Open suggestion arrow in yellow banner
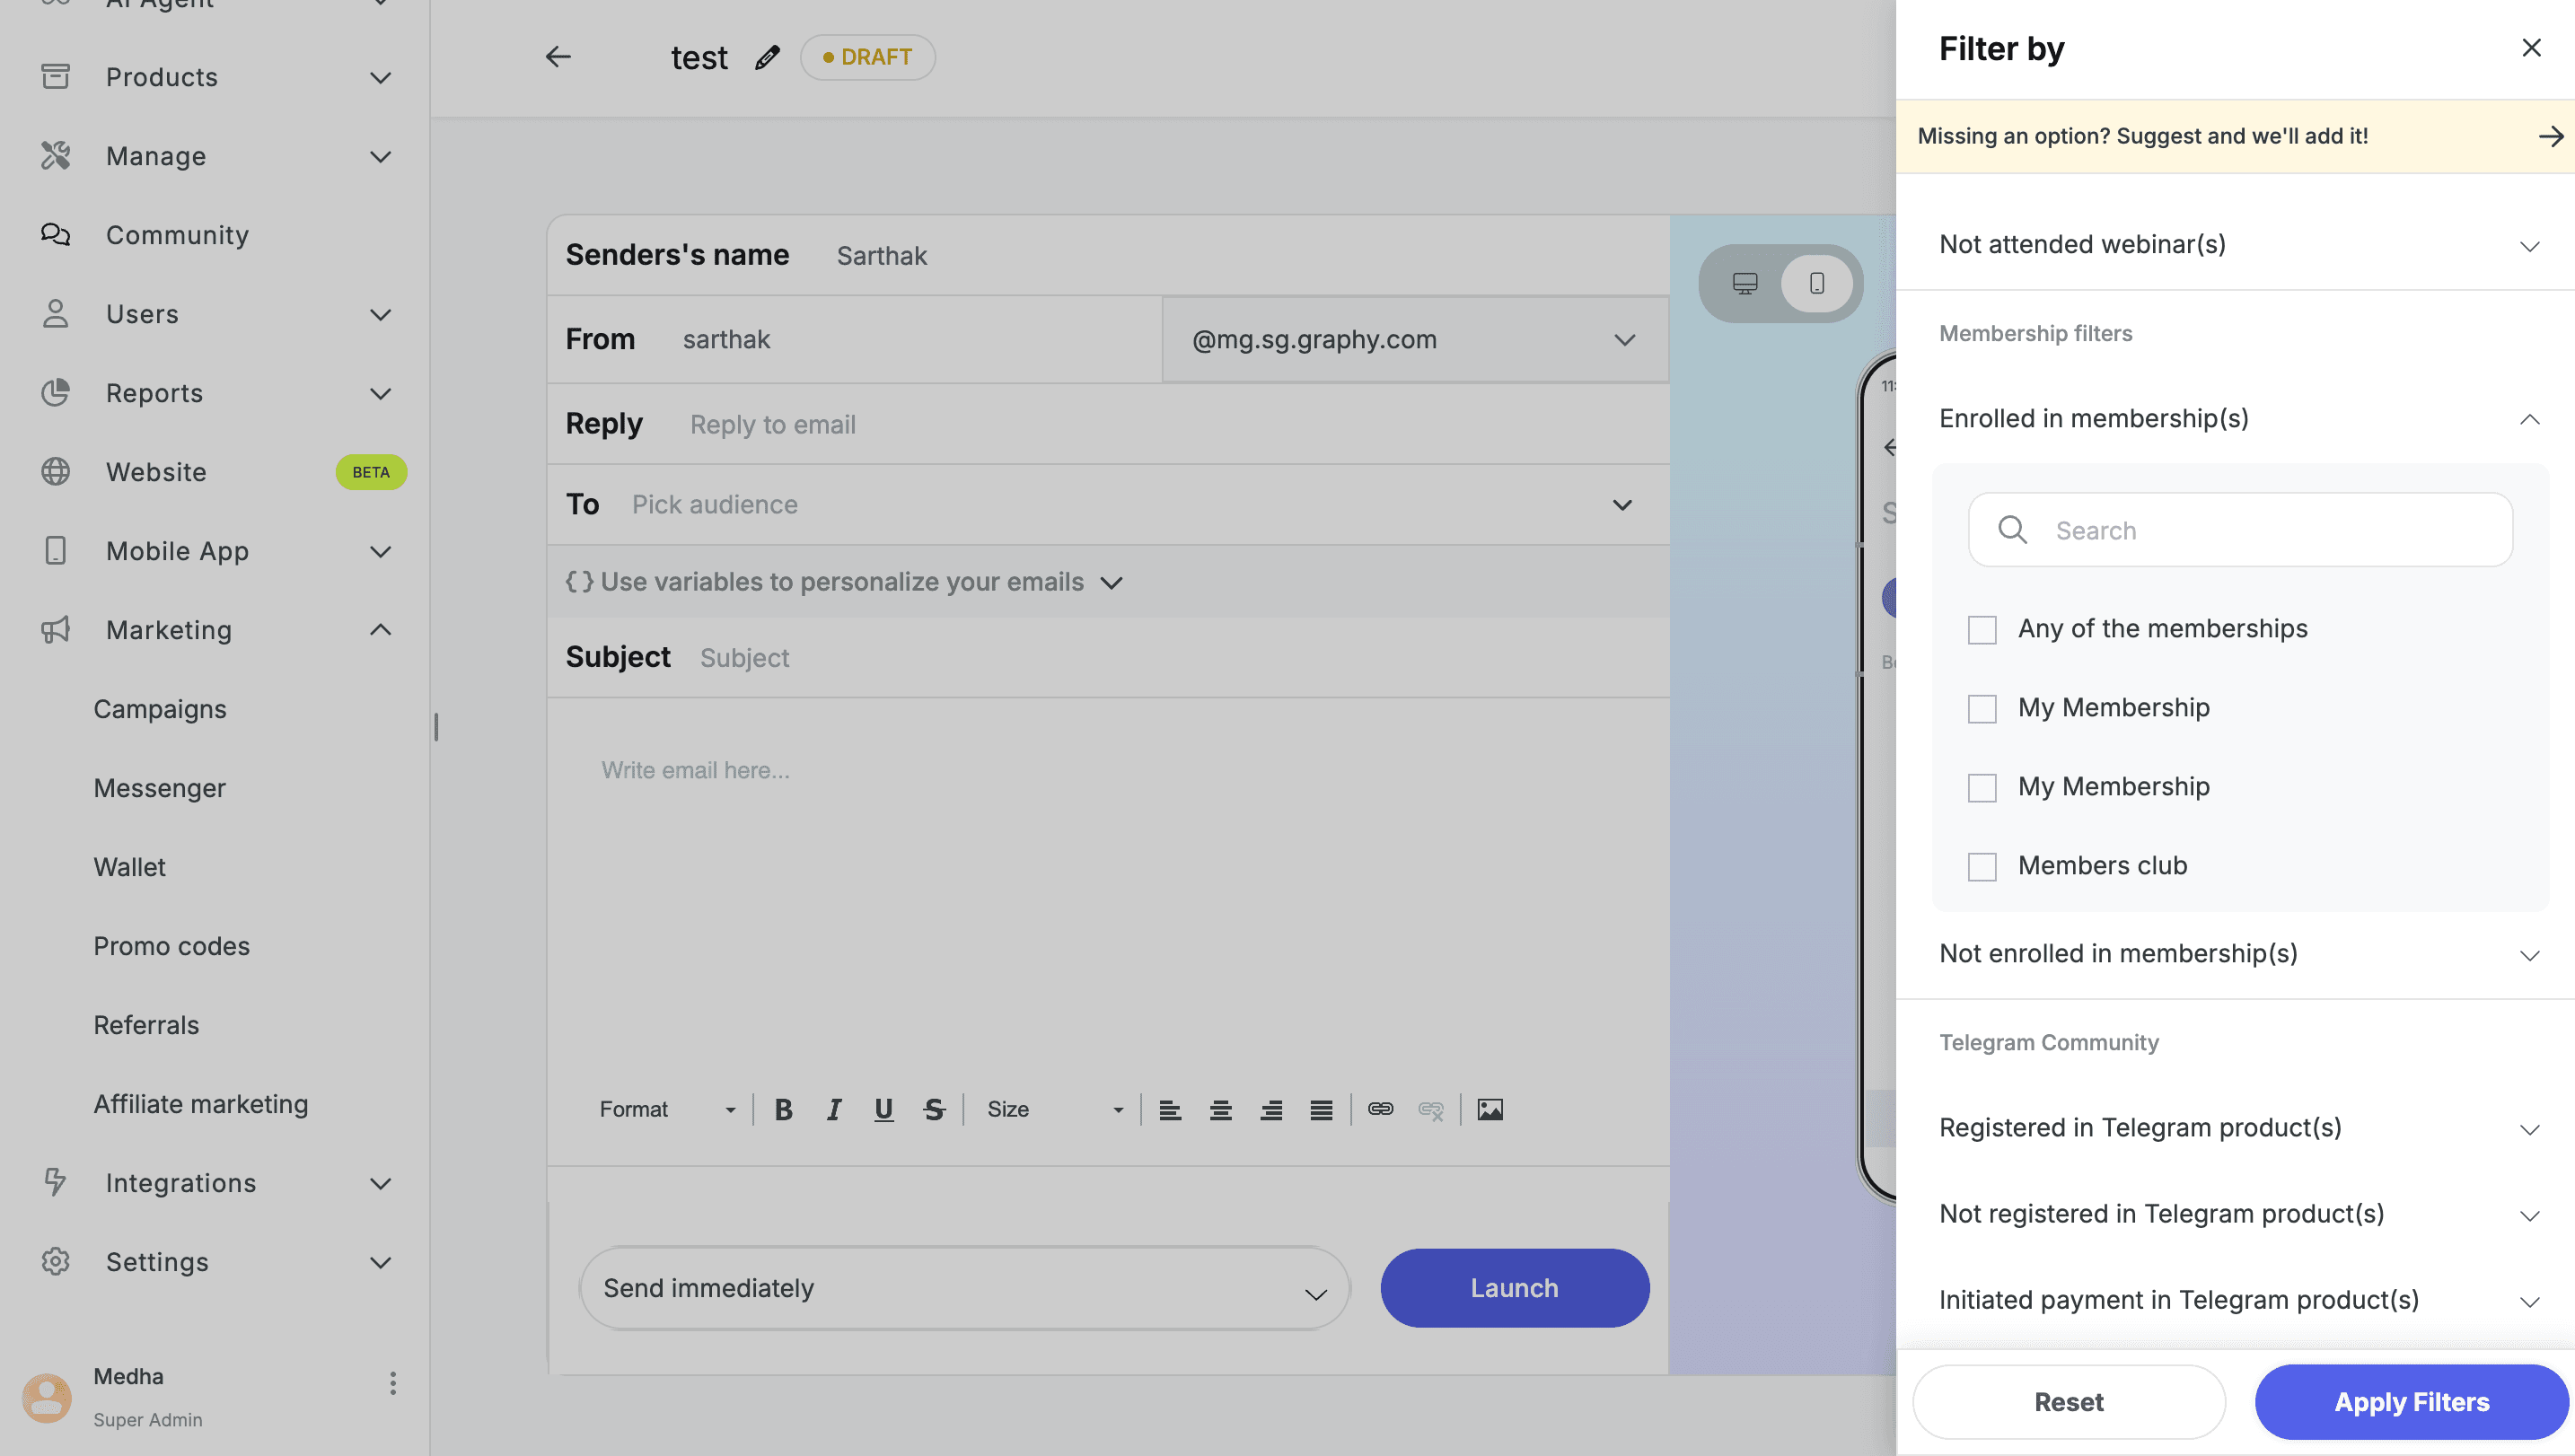 [x=2550, y=136]
